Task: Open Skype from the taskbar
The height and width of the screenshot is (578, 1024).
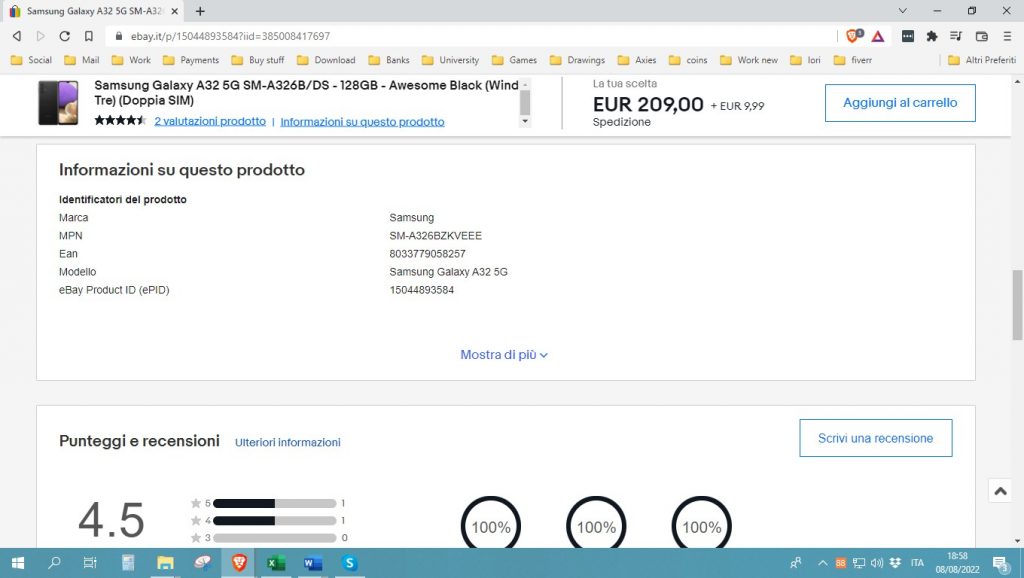Action: pos(349,563)
